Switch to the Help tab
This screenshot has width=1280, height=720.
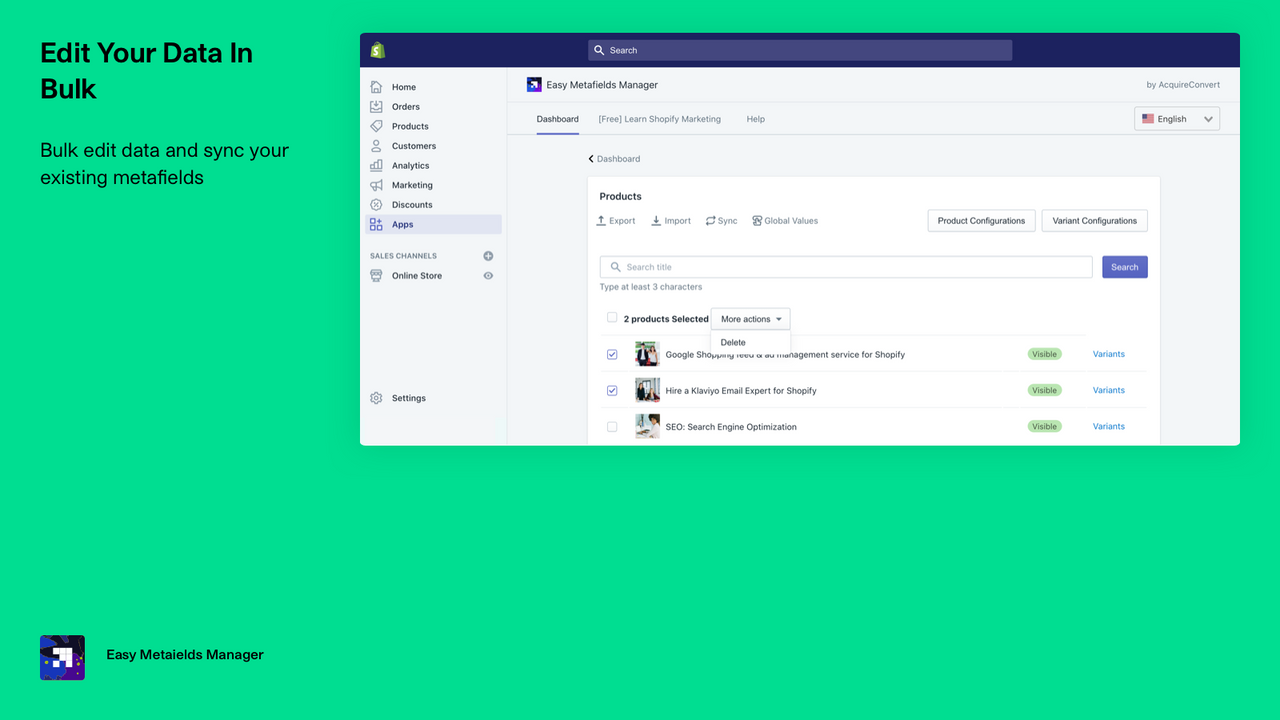755,118
